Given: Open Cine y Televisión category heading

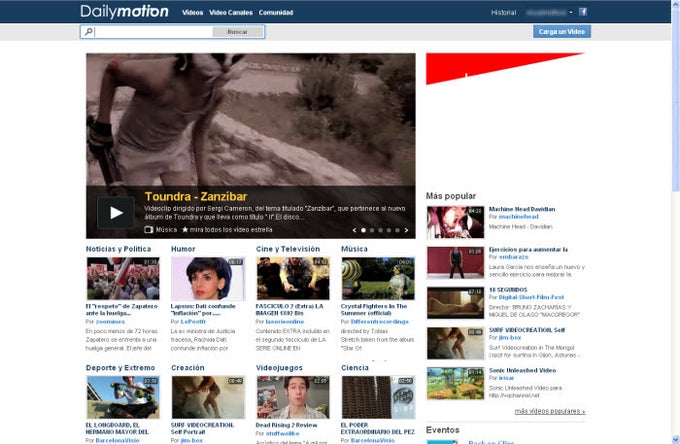Looking at the screenshot, I should pos(288,249).
